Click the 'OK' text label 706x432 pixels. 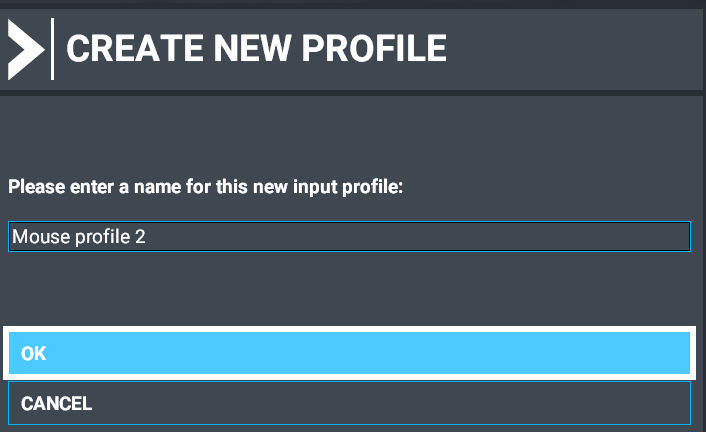(33, 353)
